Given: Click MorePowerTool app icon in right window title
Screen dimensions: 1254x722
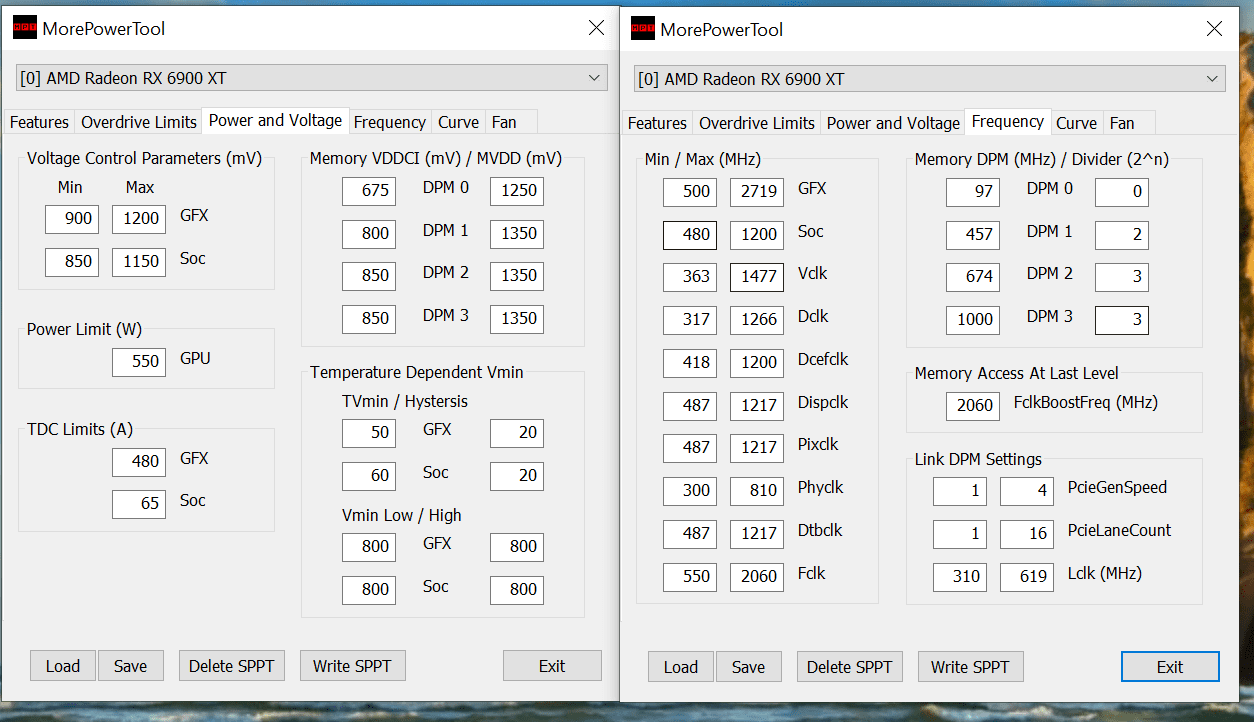Looking at the screenshot, I should click(x=643, y=29).
